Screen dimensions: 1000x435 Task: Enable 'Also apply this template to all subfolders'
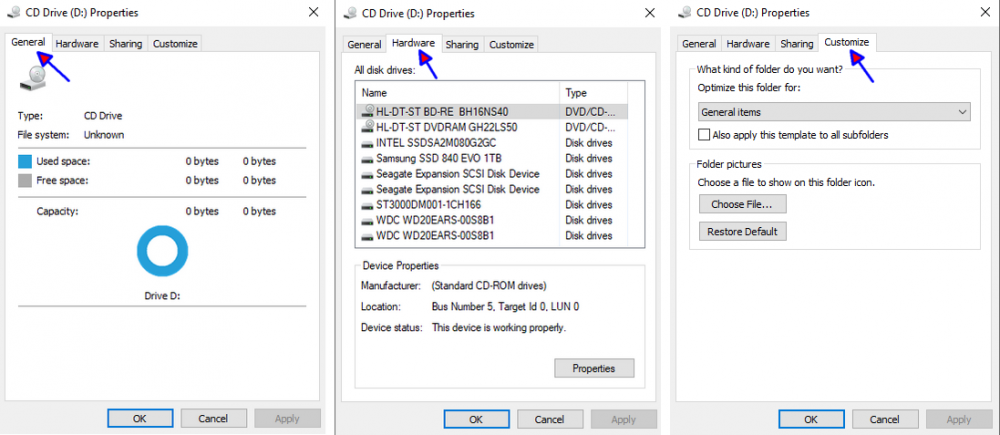(x=704, y=134)
